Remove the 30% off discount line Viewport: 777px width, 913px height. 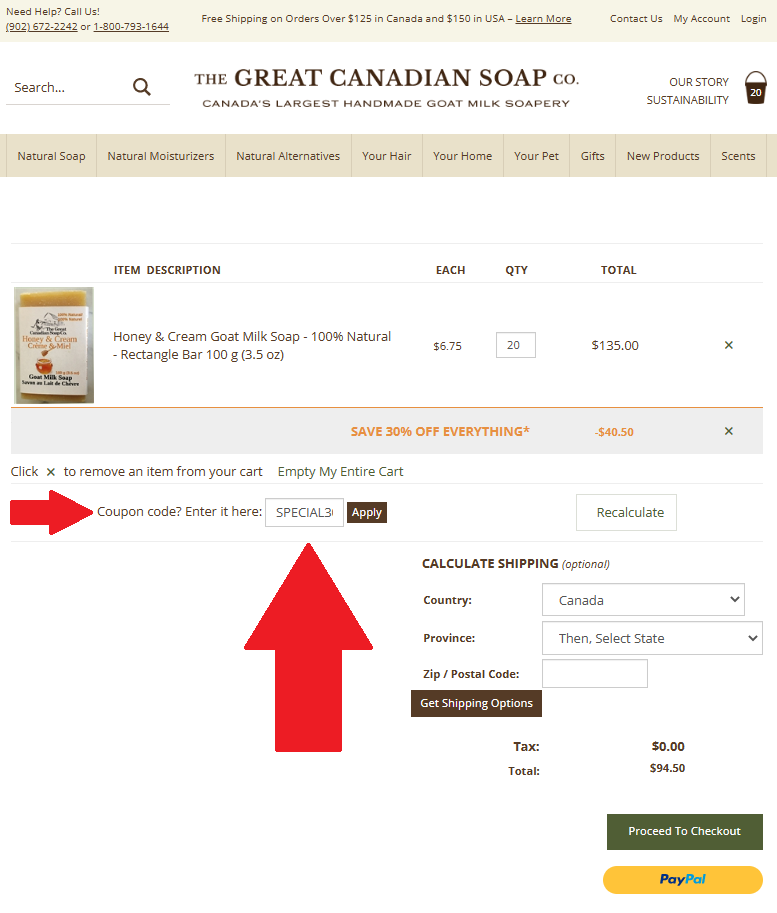[728, 431]
